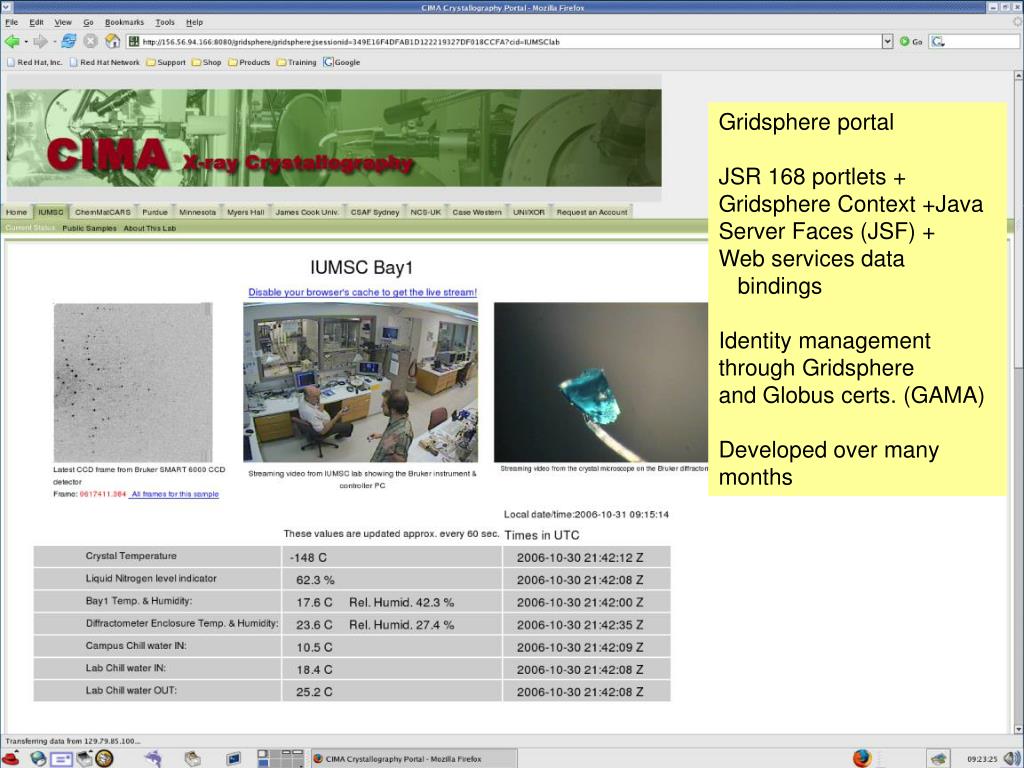
Task: Click the crystal microscope video image
Action: [x=601, y=382]
